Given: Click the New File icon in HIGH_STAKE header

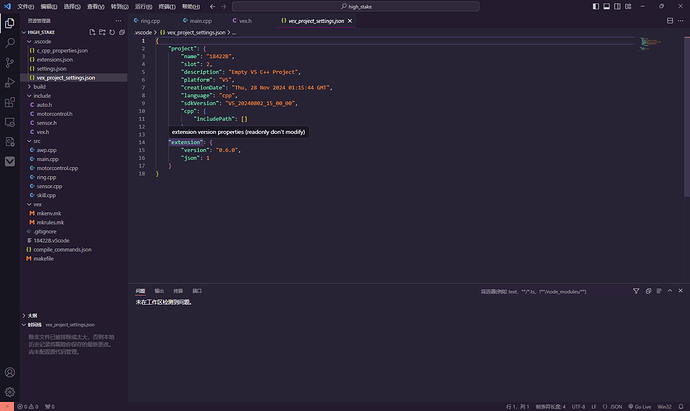Looking at the screenshot, I should pos(92,32).
